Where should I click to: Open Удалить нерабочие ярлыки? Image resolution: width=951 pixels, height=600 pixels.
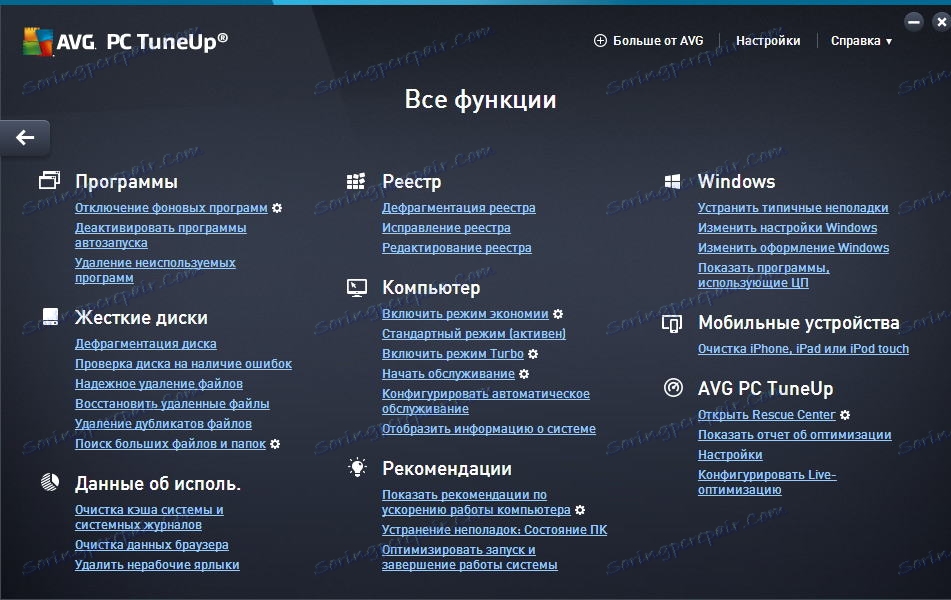tap(157, 565)
